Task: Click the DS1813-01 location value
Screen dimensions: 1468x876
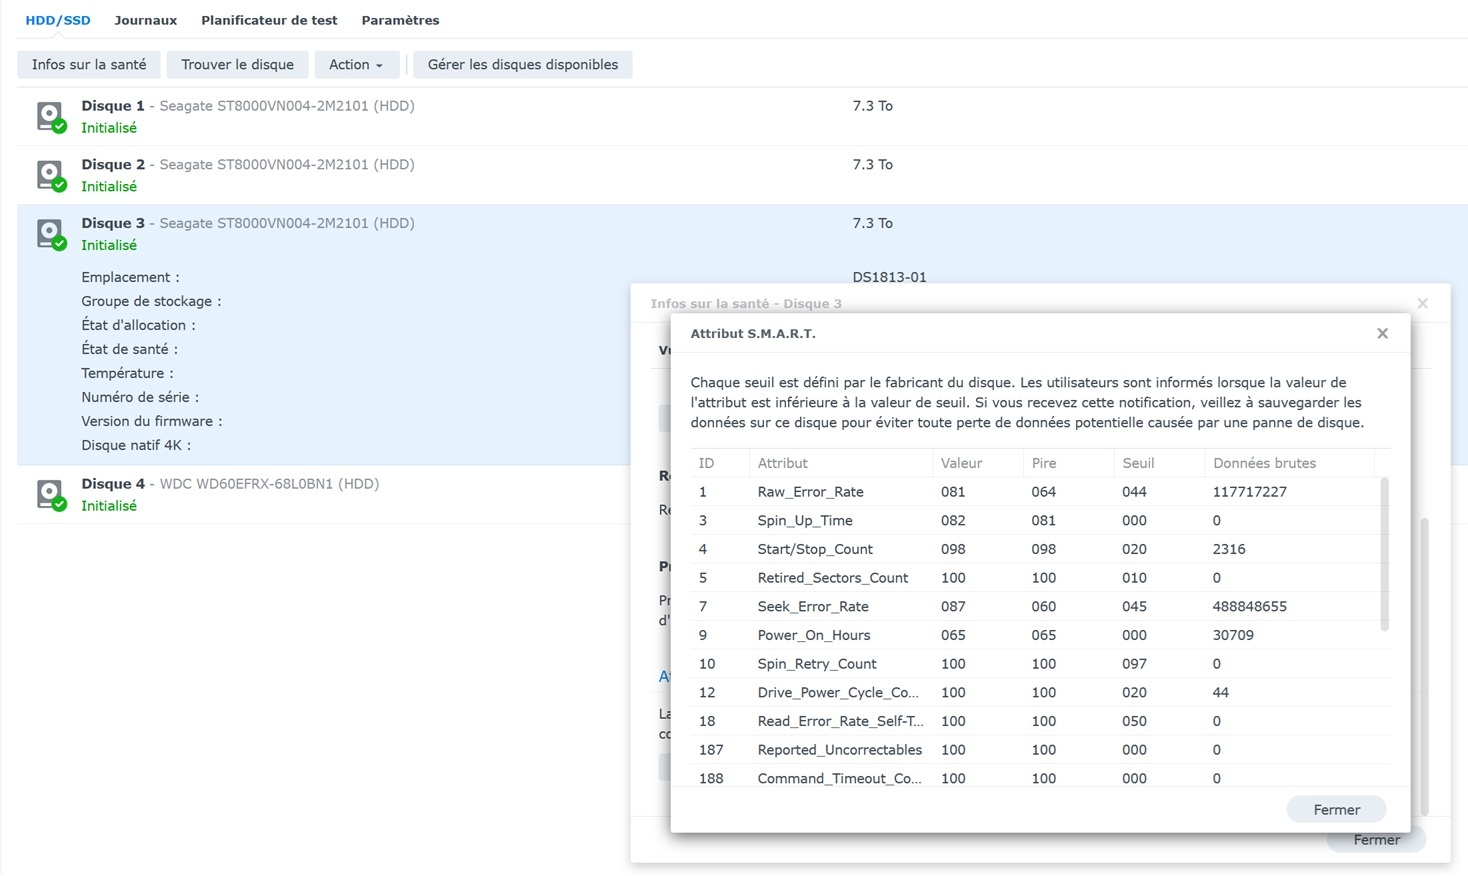Action: (x=889, y=277)
